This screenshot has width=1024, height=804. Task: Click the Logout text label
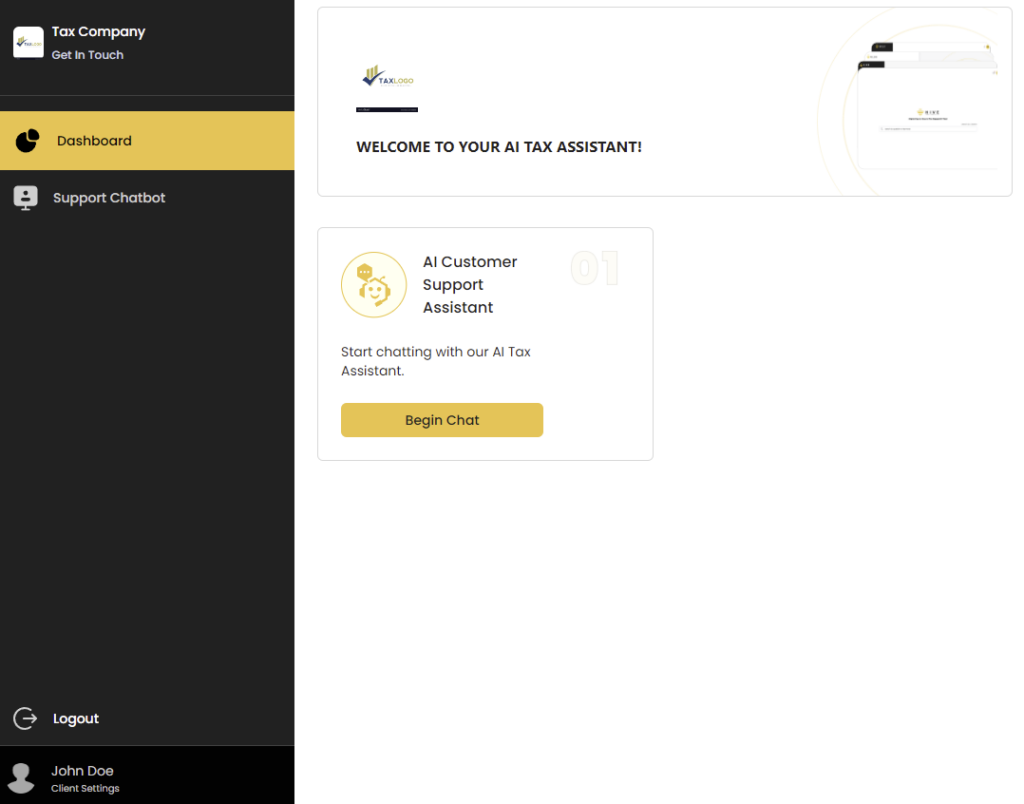coord(76,719)
